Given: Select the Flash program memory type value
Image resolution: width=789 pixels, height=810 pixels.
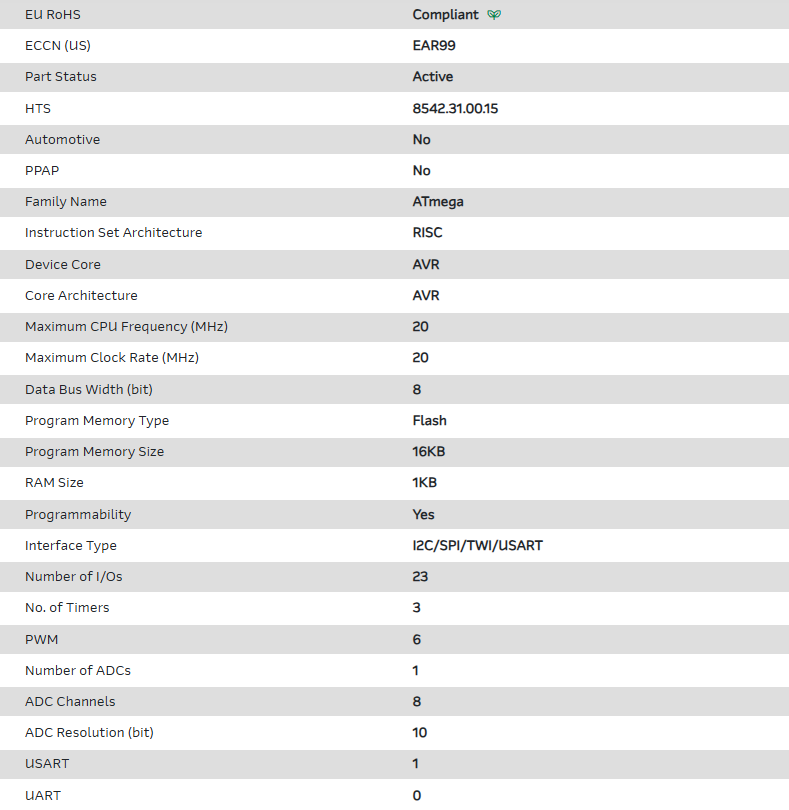Looking at the screenshot, I should click(429, 421).
